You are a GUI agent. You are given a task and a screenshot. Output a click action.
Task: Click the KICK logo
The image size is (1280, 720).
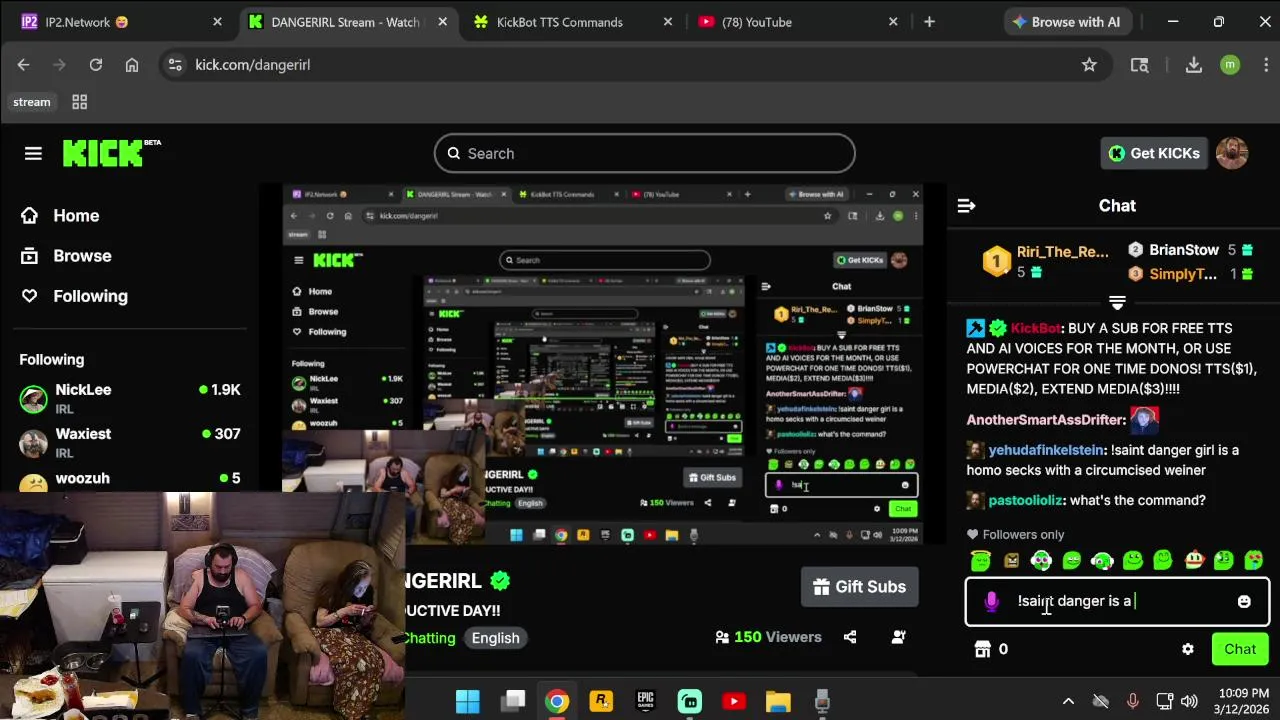click(x=111, y=153)
